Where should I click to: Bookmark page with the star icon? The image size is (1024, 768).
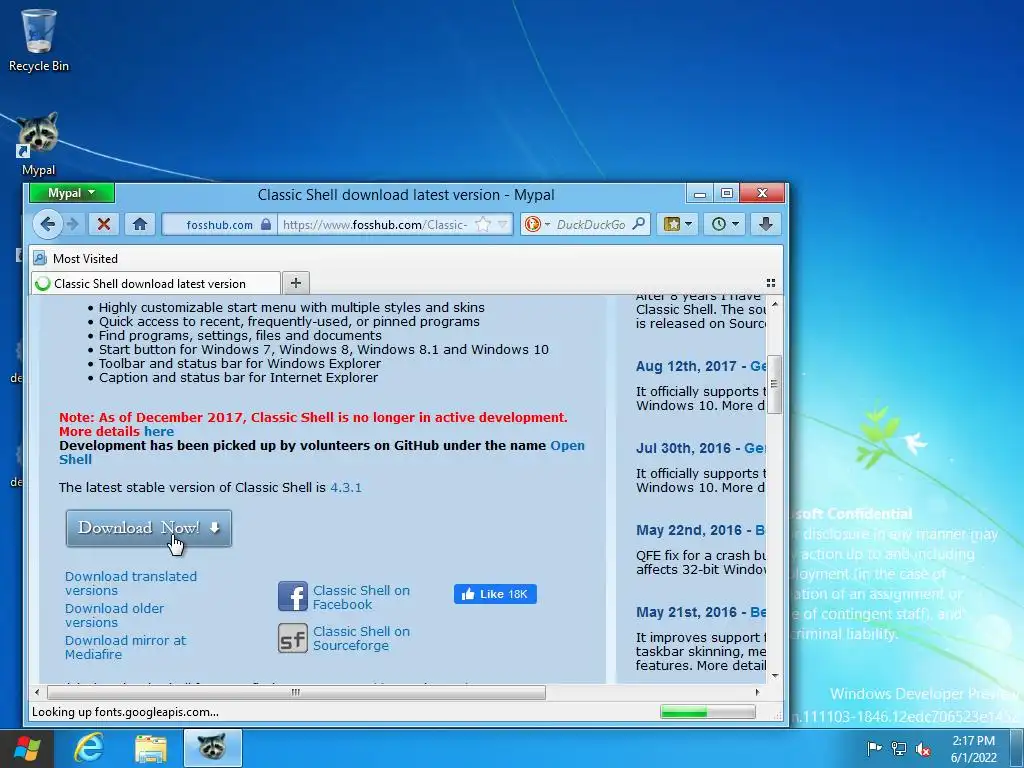(x=483, y=224)
